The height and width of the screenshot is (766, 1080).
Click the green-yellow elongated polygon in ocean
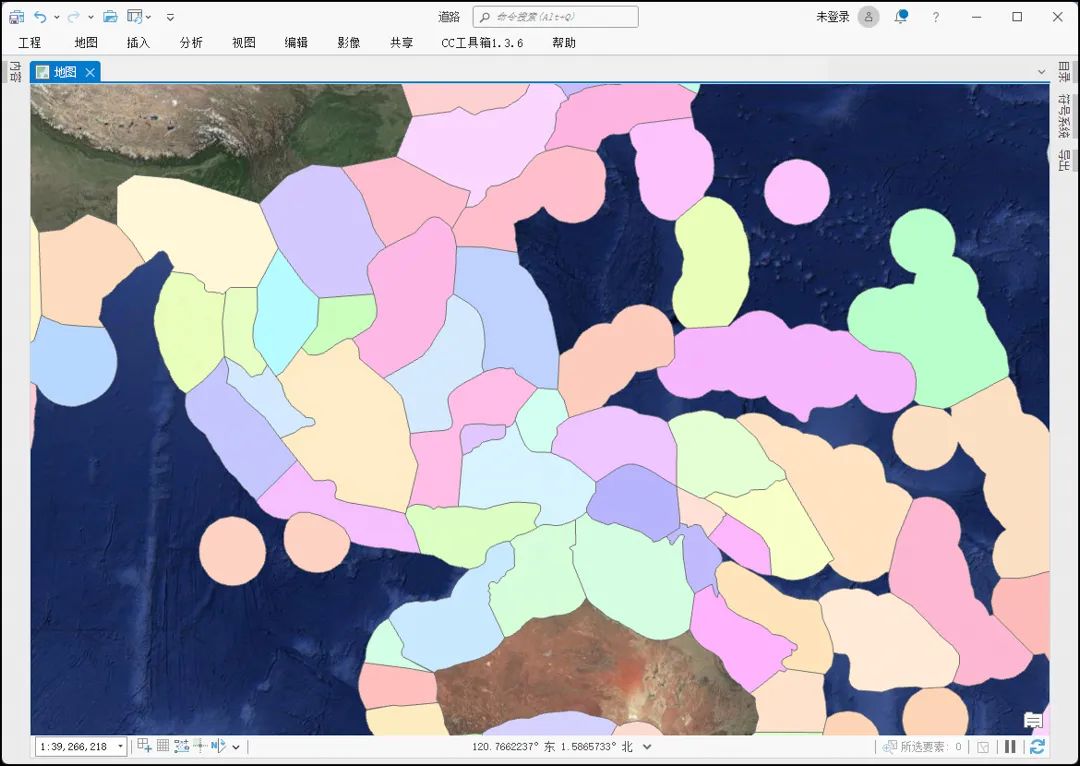(x=711, y=262)
